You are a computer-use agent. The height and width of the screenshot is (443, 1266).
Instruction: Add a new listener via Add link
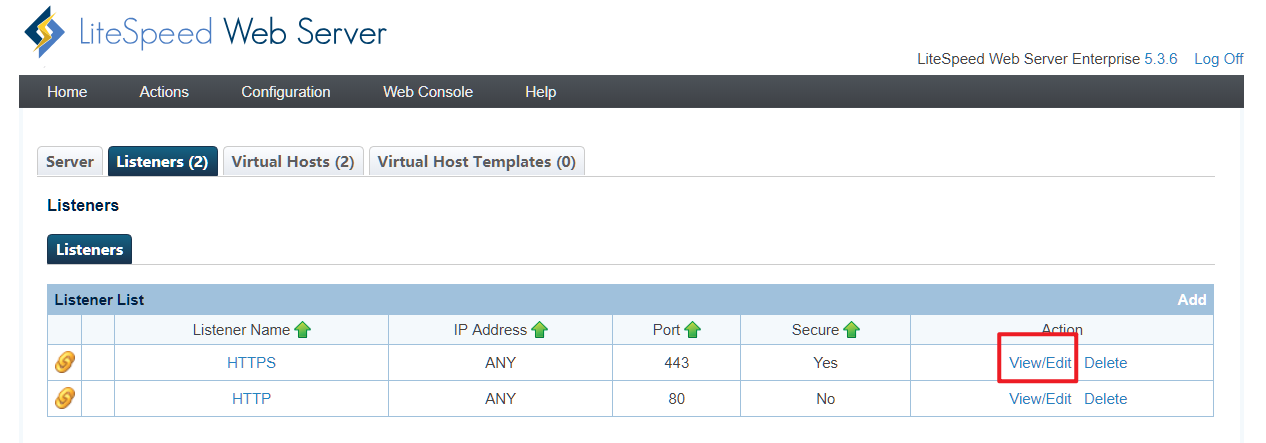click(1191, 300)
